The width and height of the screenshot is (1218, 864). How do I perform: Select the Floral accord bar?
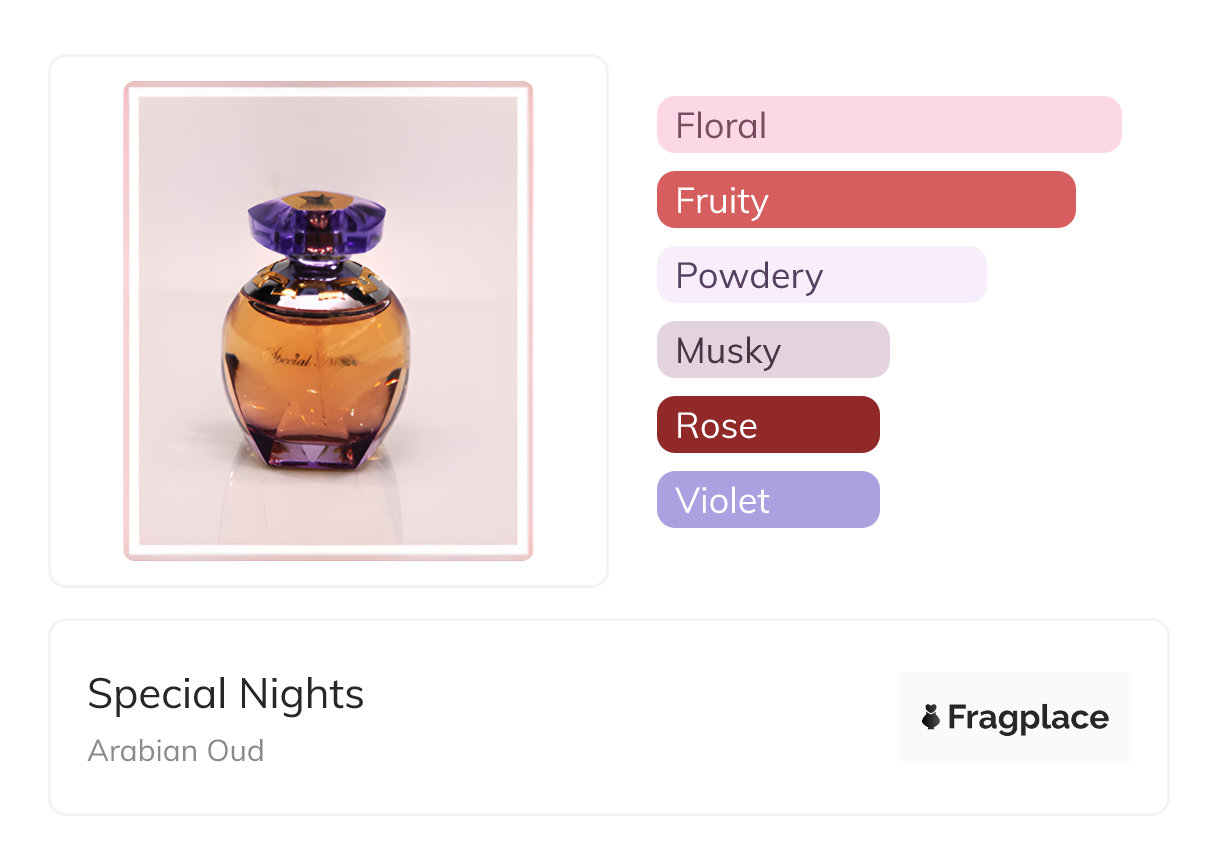pyautogui.click(x=888, y=125)
